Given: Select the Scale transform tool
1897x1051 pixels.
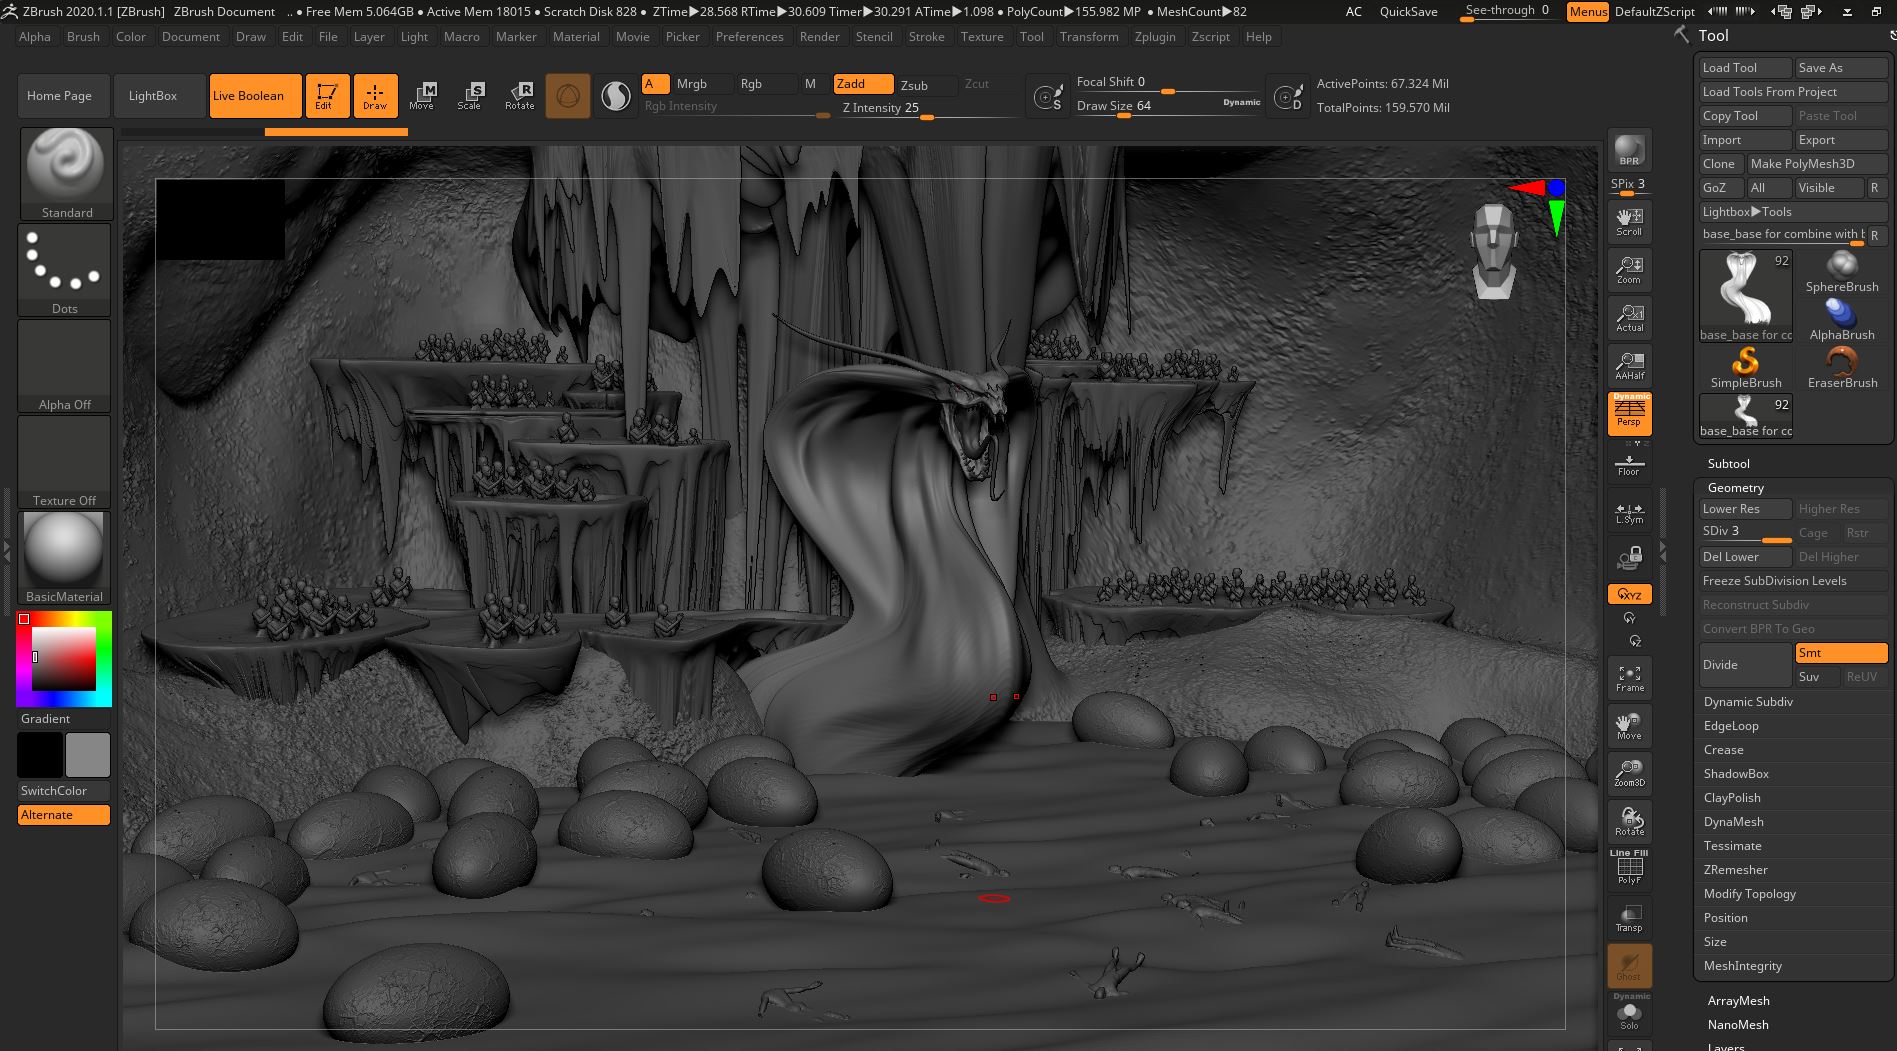Looking at the screenshot, I should (x=469, y=96).
